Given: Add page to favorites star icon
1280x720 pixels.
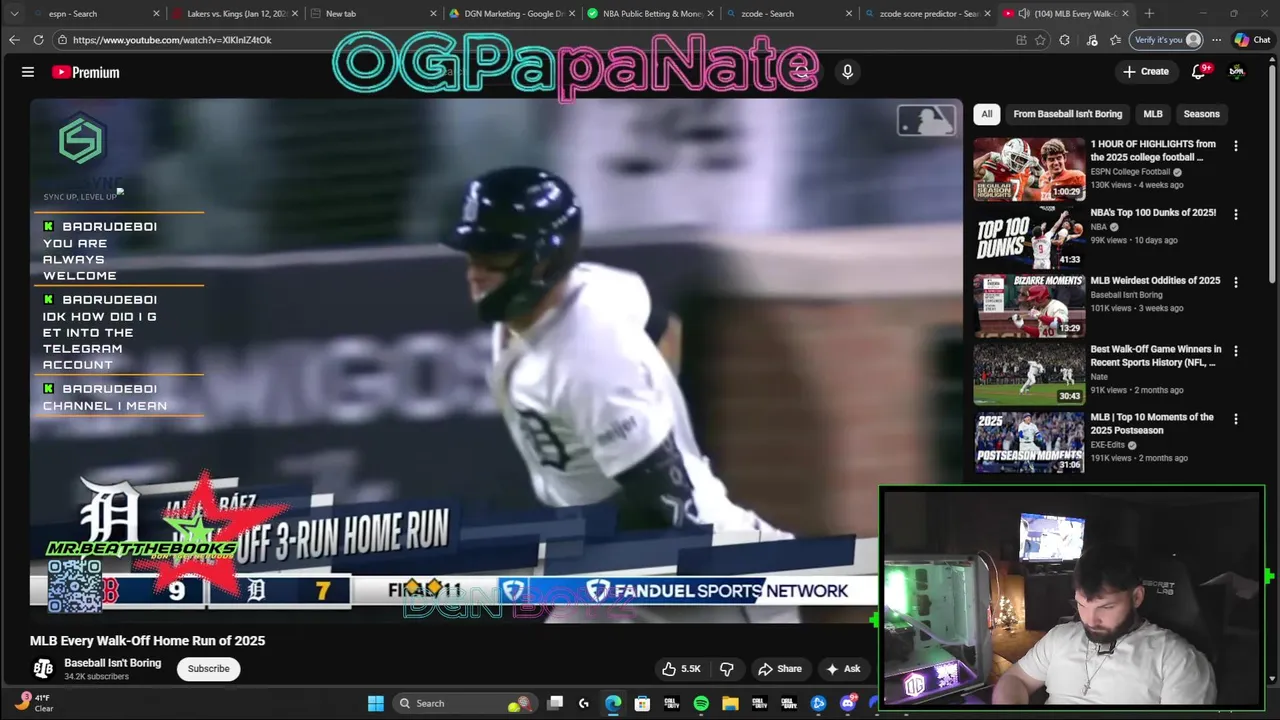Looking at the screenshot, I should pos(1040,40).
